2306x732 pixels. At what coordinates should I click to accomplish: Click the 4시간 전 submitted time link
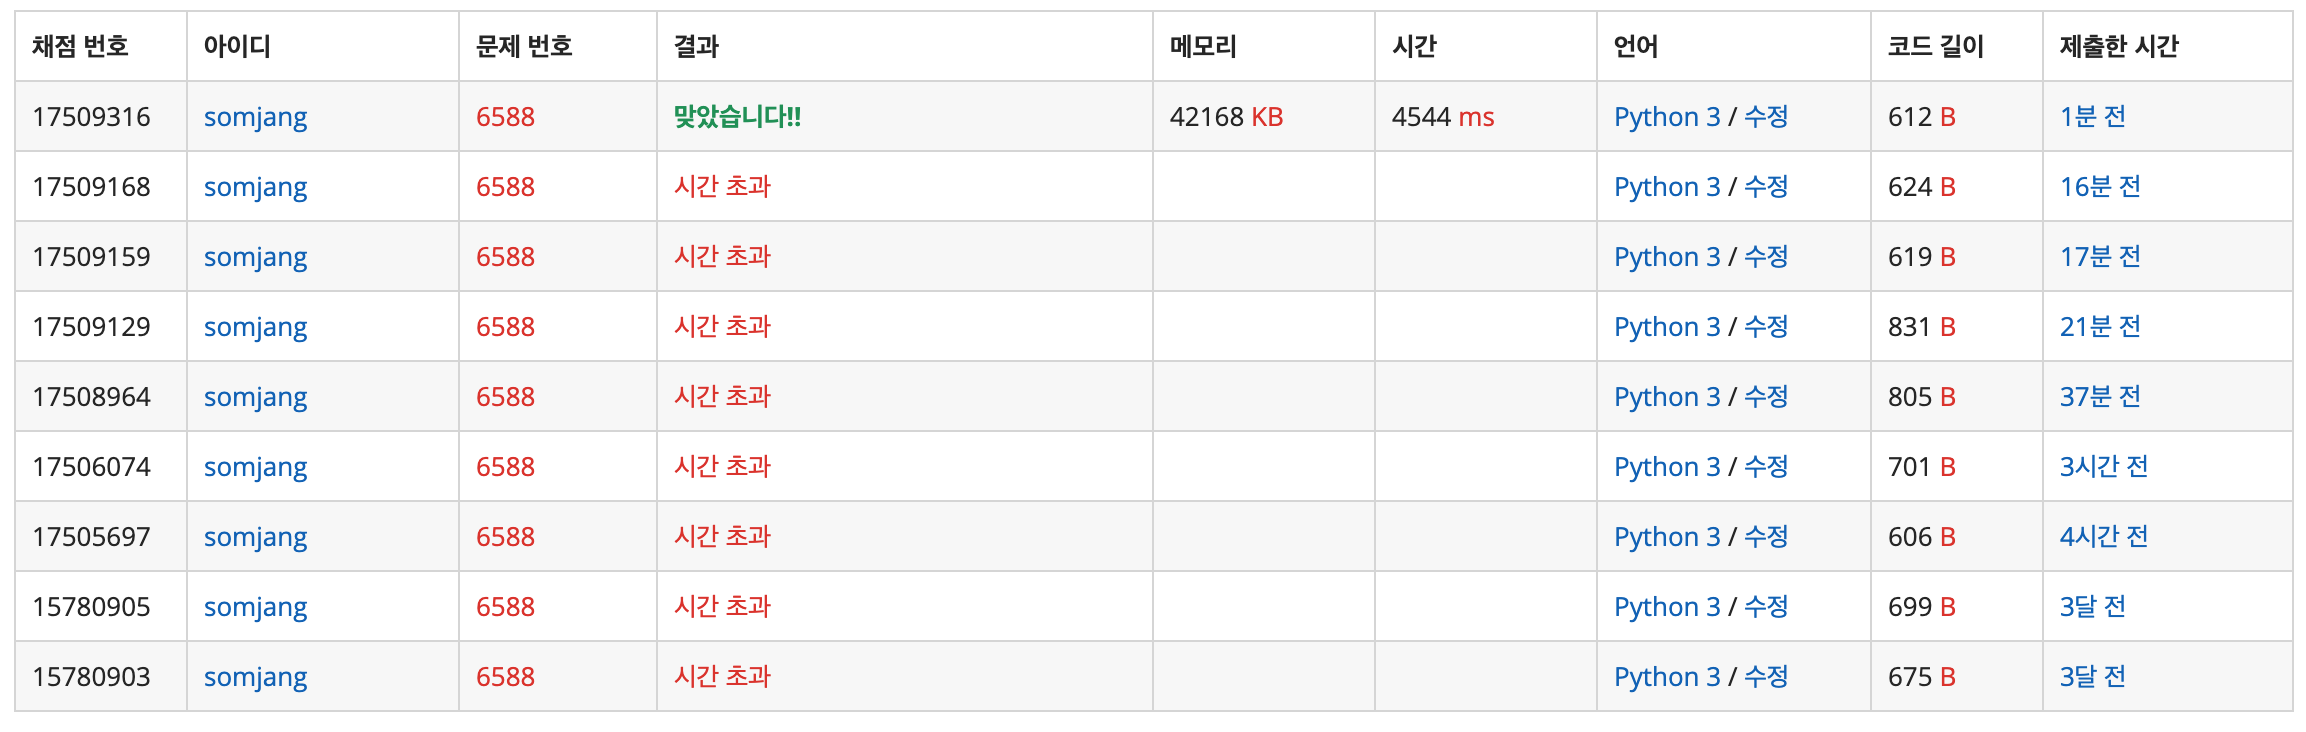2104,537
